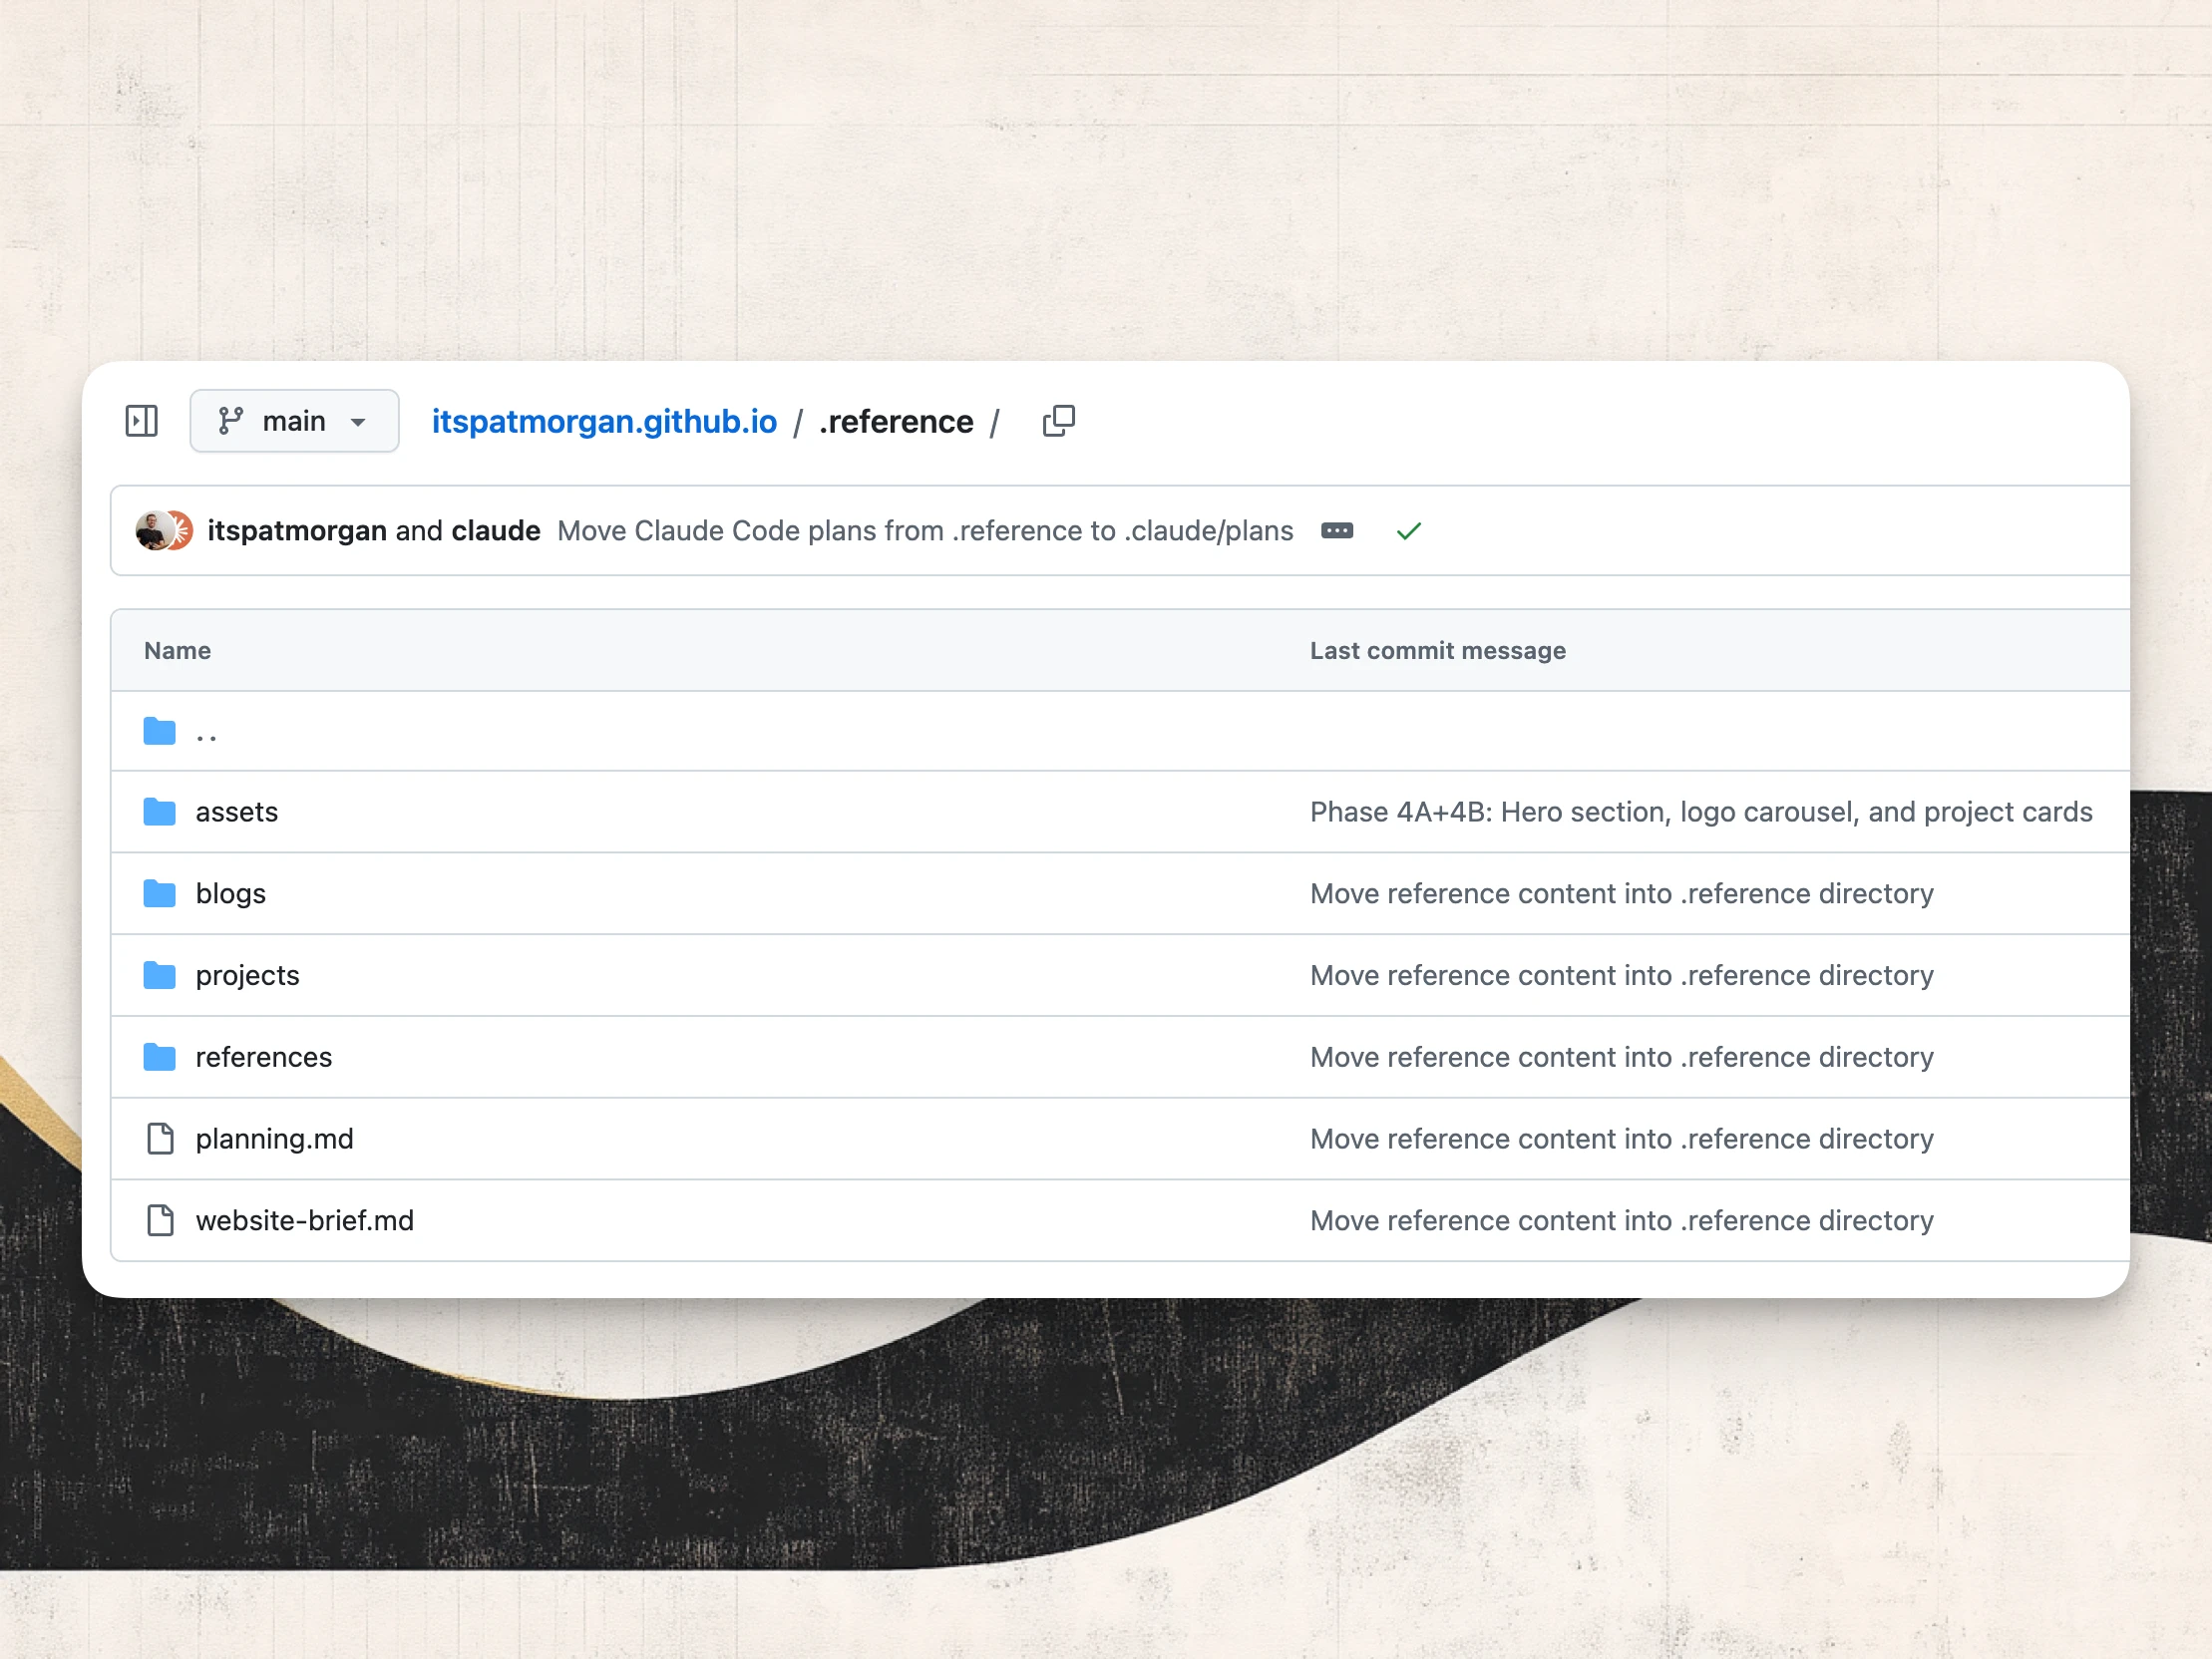This screenshot has width=2212, height=1659.
Task: View the green checkmark status of commit
Action: (x=1408, y=531)
